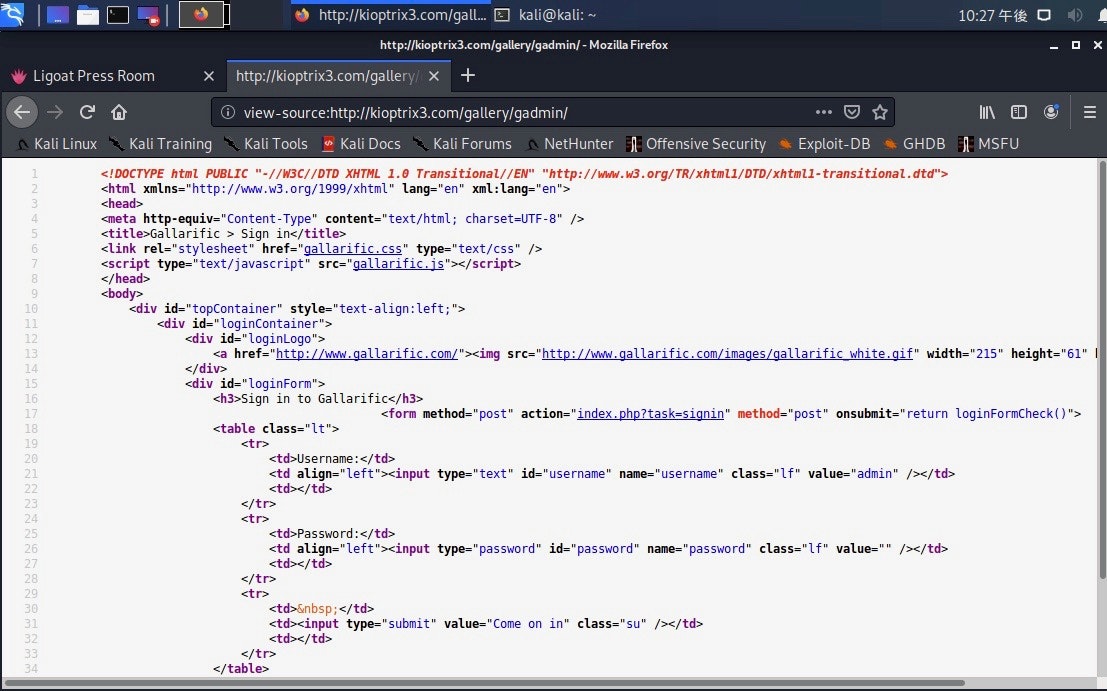Click the loginFormCheck() onsubmit text

(1010, 414)
